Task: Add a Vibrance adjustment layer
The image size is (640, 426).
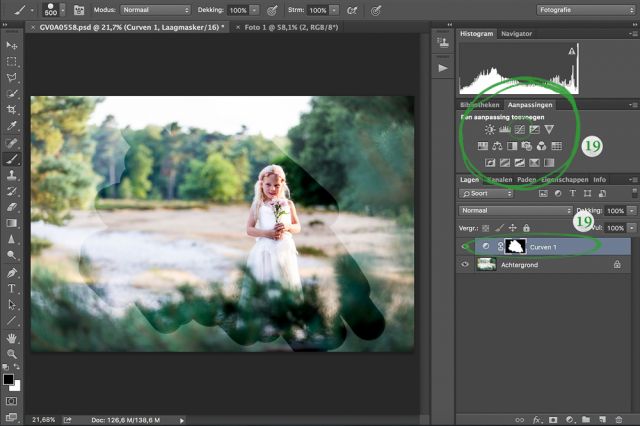Action: (x=549, y=130)
